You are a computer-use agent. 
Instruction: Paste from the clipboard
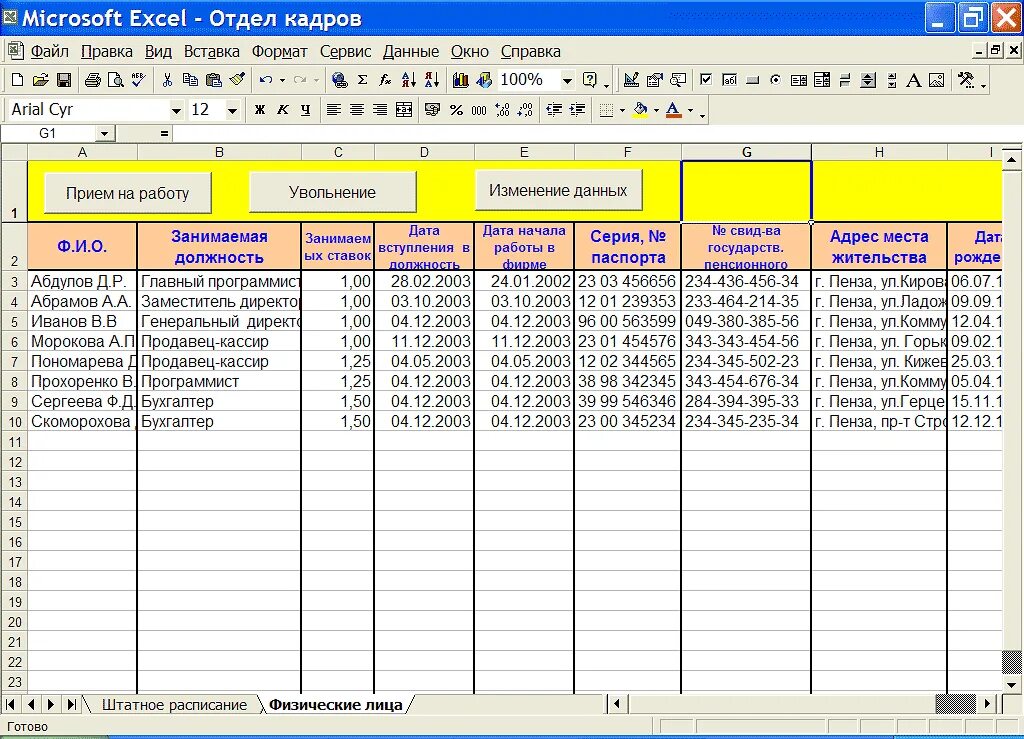tap(214, 80)
